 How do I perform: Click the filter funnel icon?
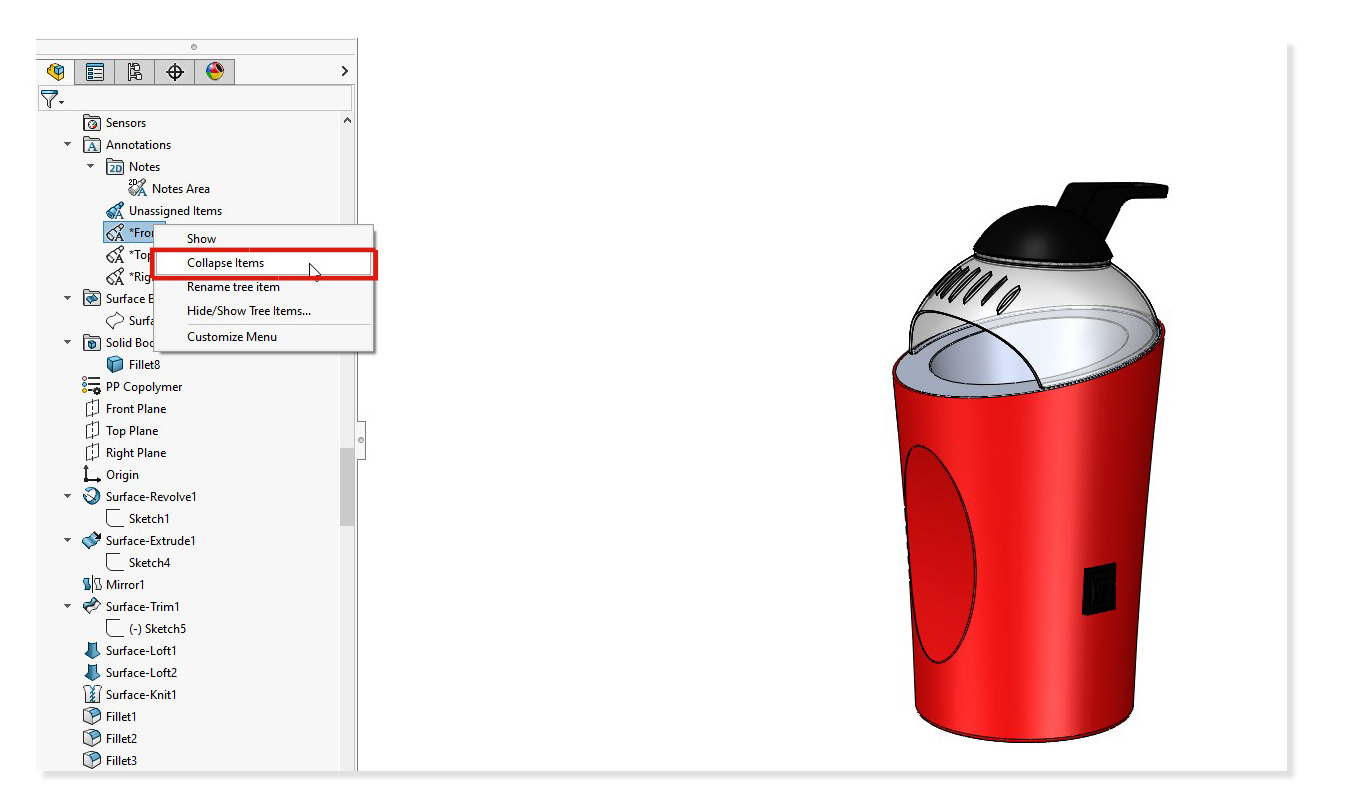tap(48, 98)
